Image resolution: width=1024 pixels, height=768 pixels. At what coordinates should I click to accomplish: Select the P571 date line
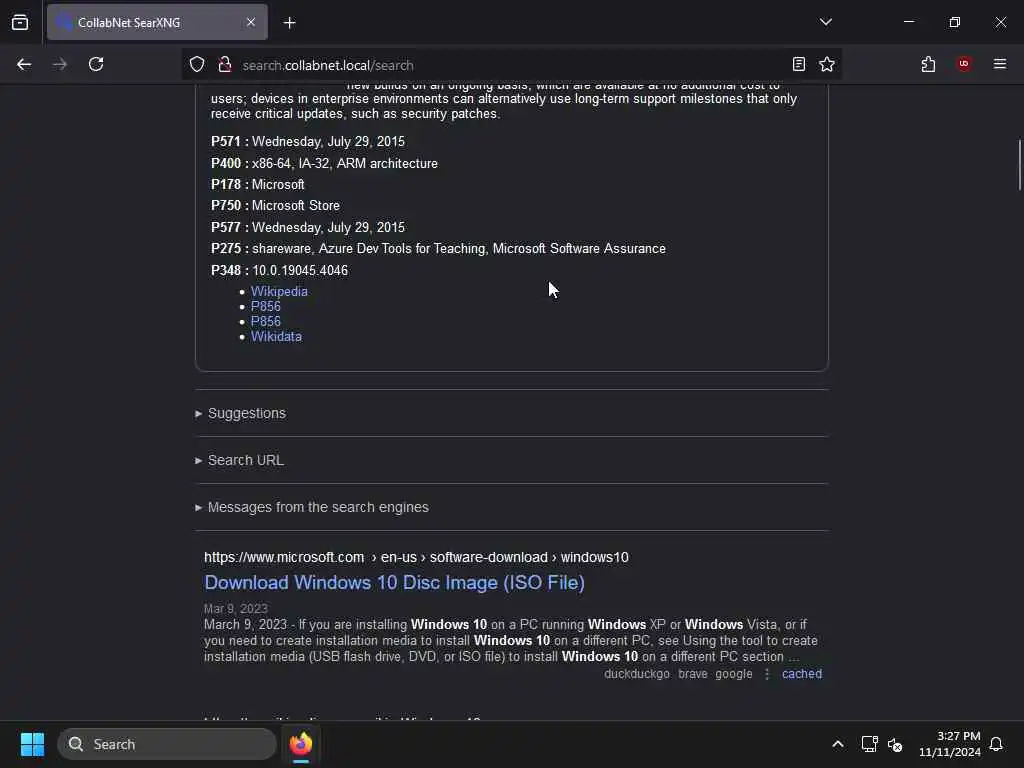[x=308, y=142]
